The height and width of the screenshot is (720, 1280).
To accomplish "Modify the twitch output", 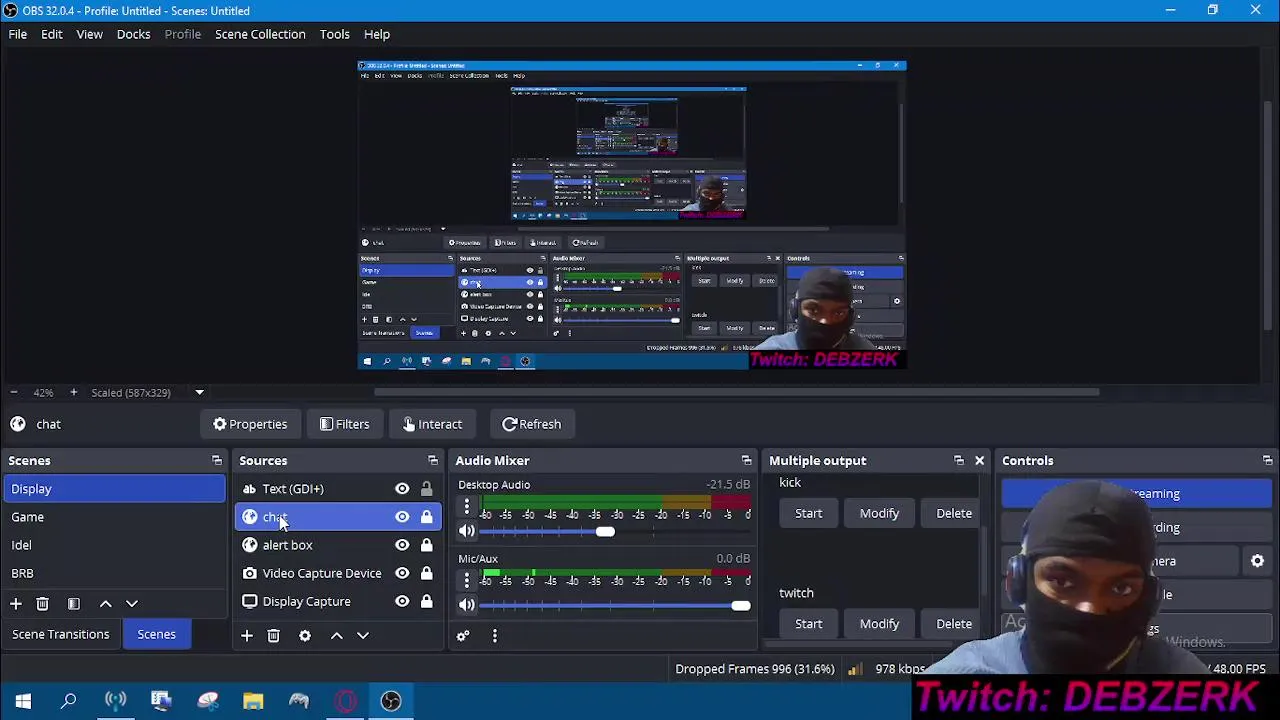I will 879,624.
